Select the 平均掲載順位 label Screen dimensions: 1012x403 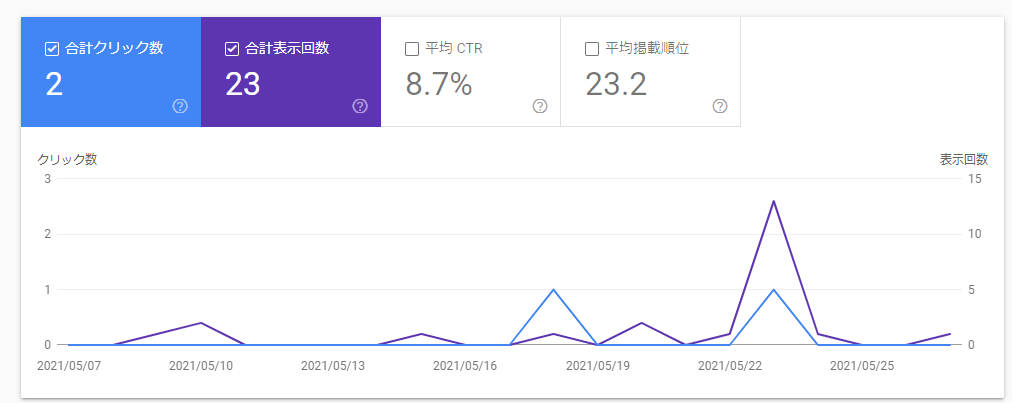click(x=647, y=49)
